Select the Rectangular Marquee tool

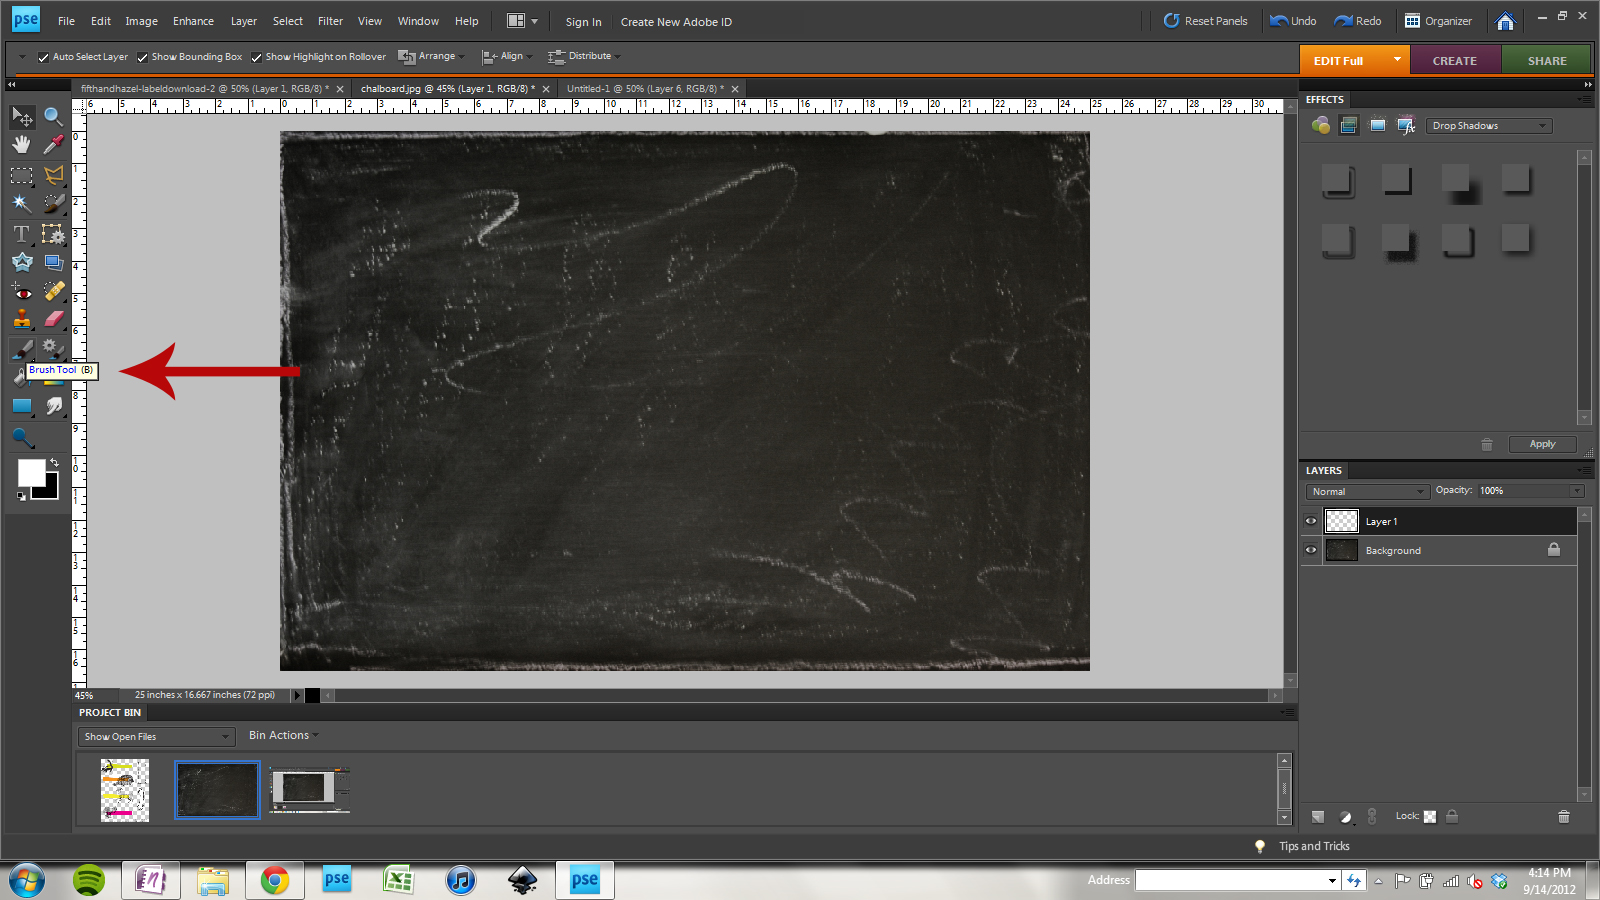point(20,176)
